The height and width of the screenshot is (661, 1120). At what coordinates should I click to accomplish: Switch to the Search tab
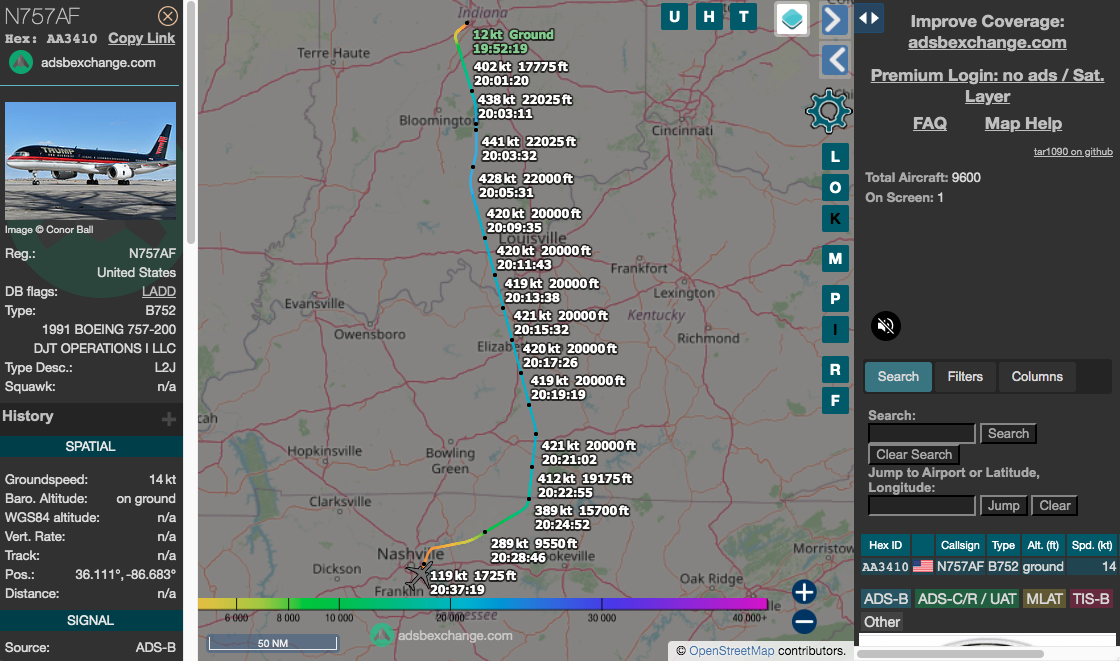[x=898, y=377]
